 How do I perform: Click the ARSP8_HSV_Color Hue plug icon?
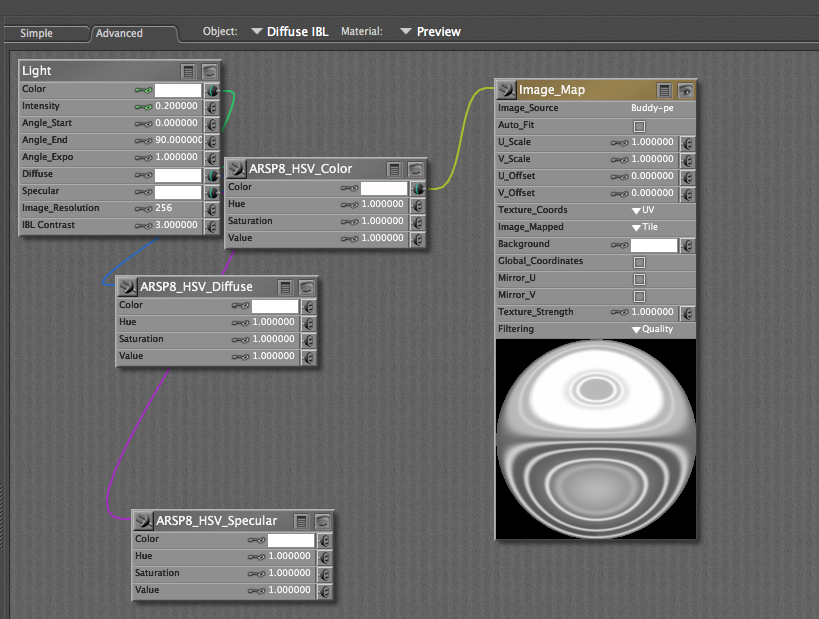click(x=418, y=205)
